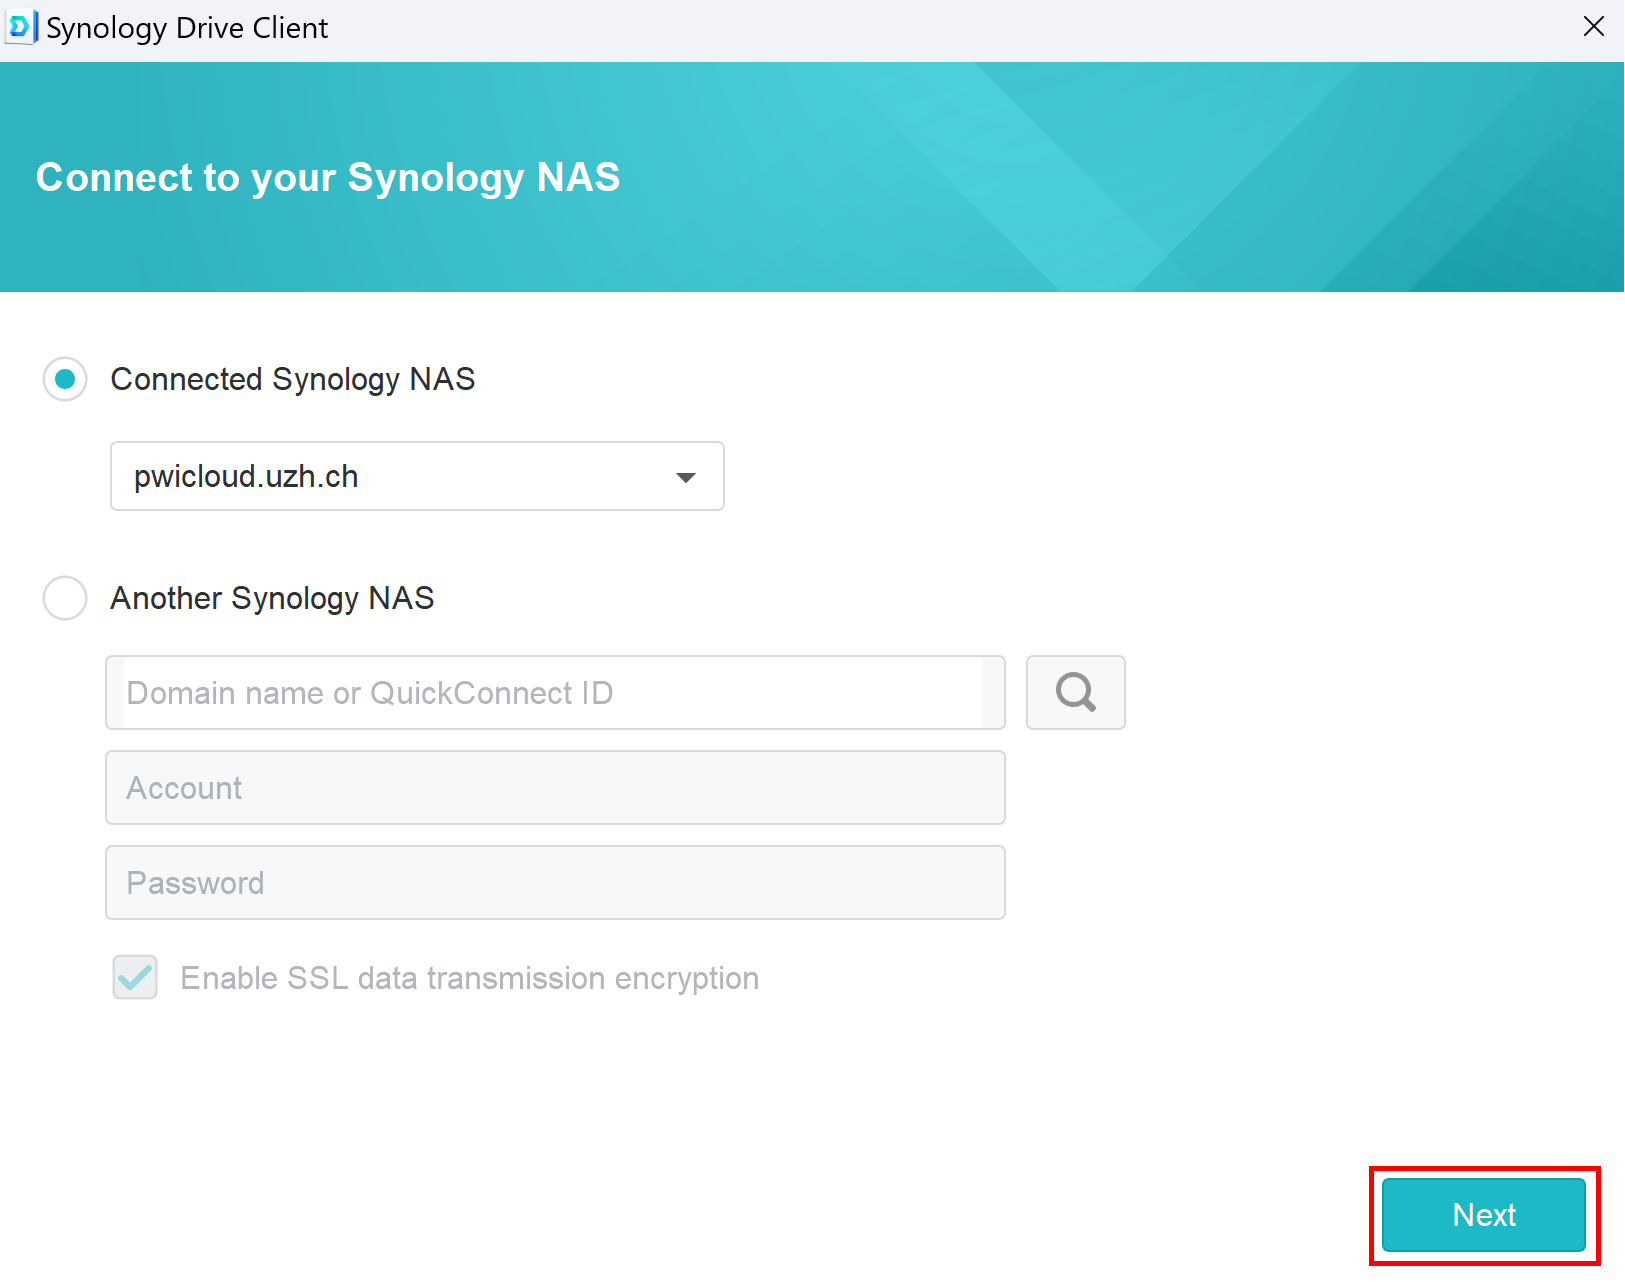Click the Account input field
The image size is (1625, 1282).
(555, 787)
